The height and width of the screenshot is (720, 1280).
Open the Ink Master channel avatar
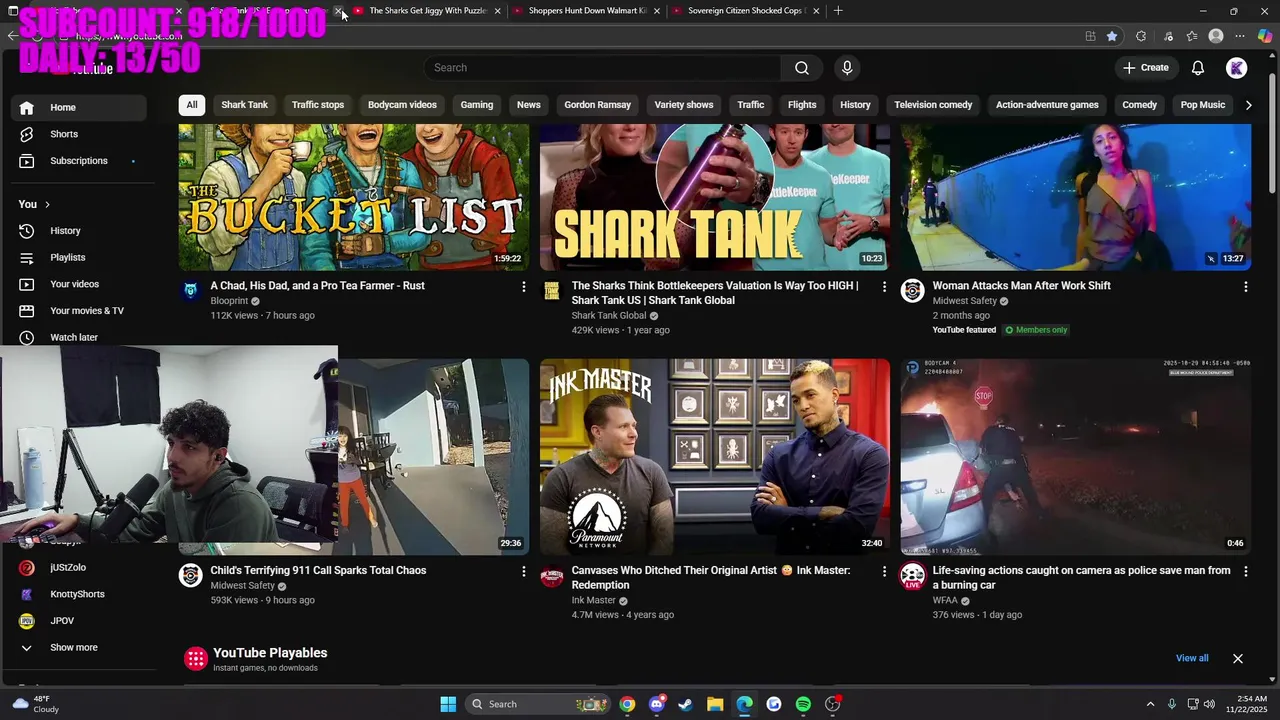click(x=551, y=575)
